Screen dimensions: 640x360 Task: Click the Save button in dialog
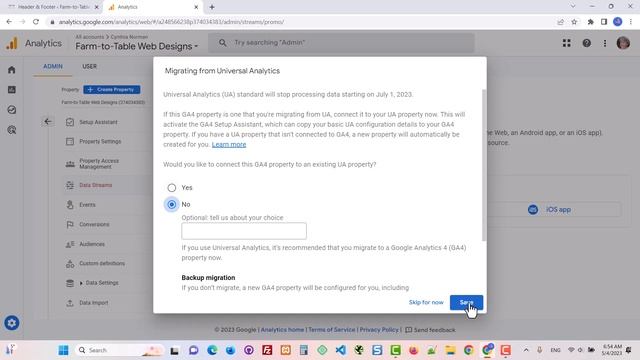click(466, 302)
